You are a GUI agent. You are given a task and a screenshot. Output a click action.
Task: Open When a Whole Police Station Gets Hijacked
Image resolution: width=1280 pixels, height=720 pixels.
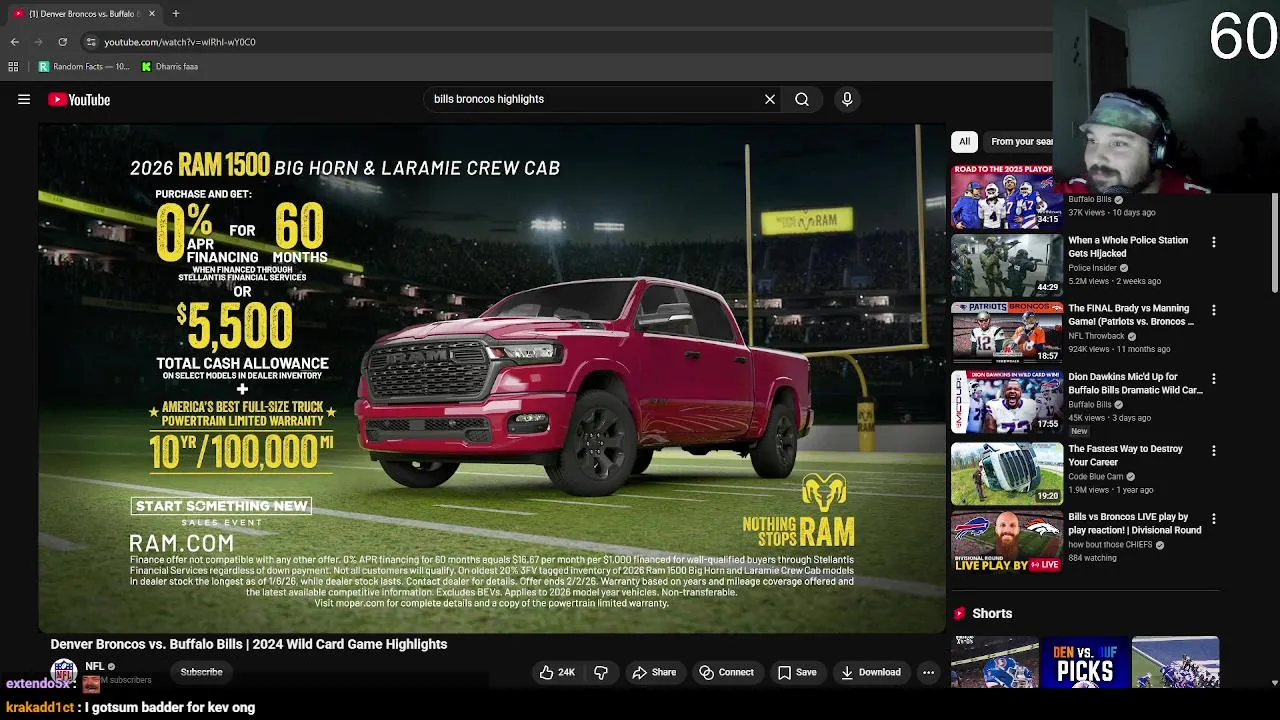click(1128, 247)
